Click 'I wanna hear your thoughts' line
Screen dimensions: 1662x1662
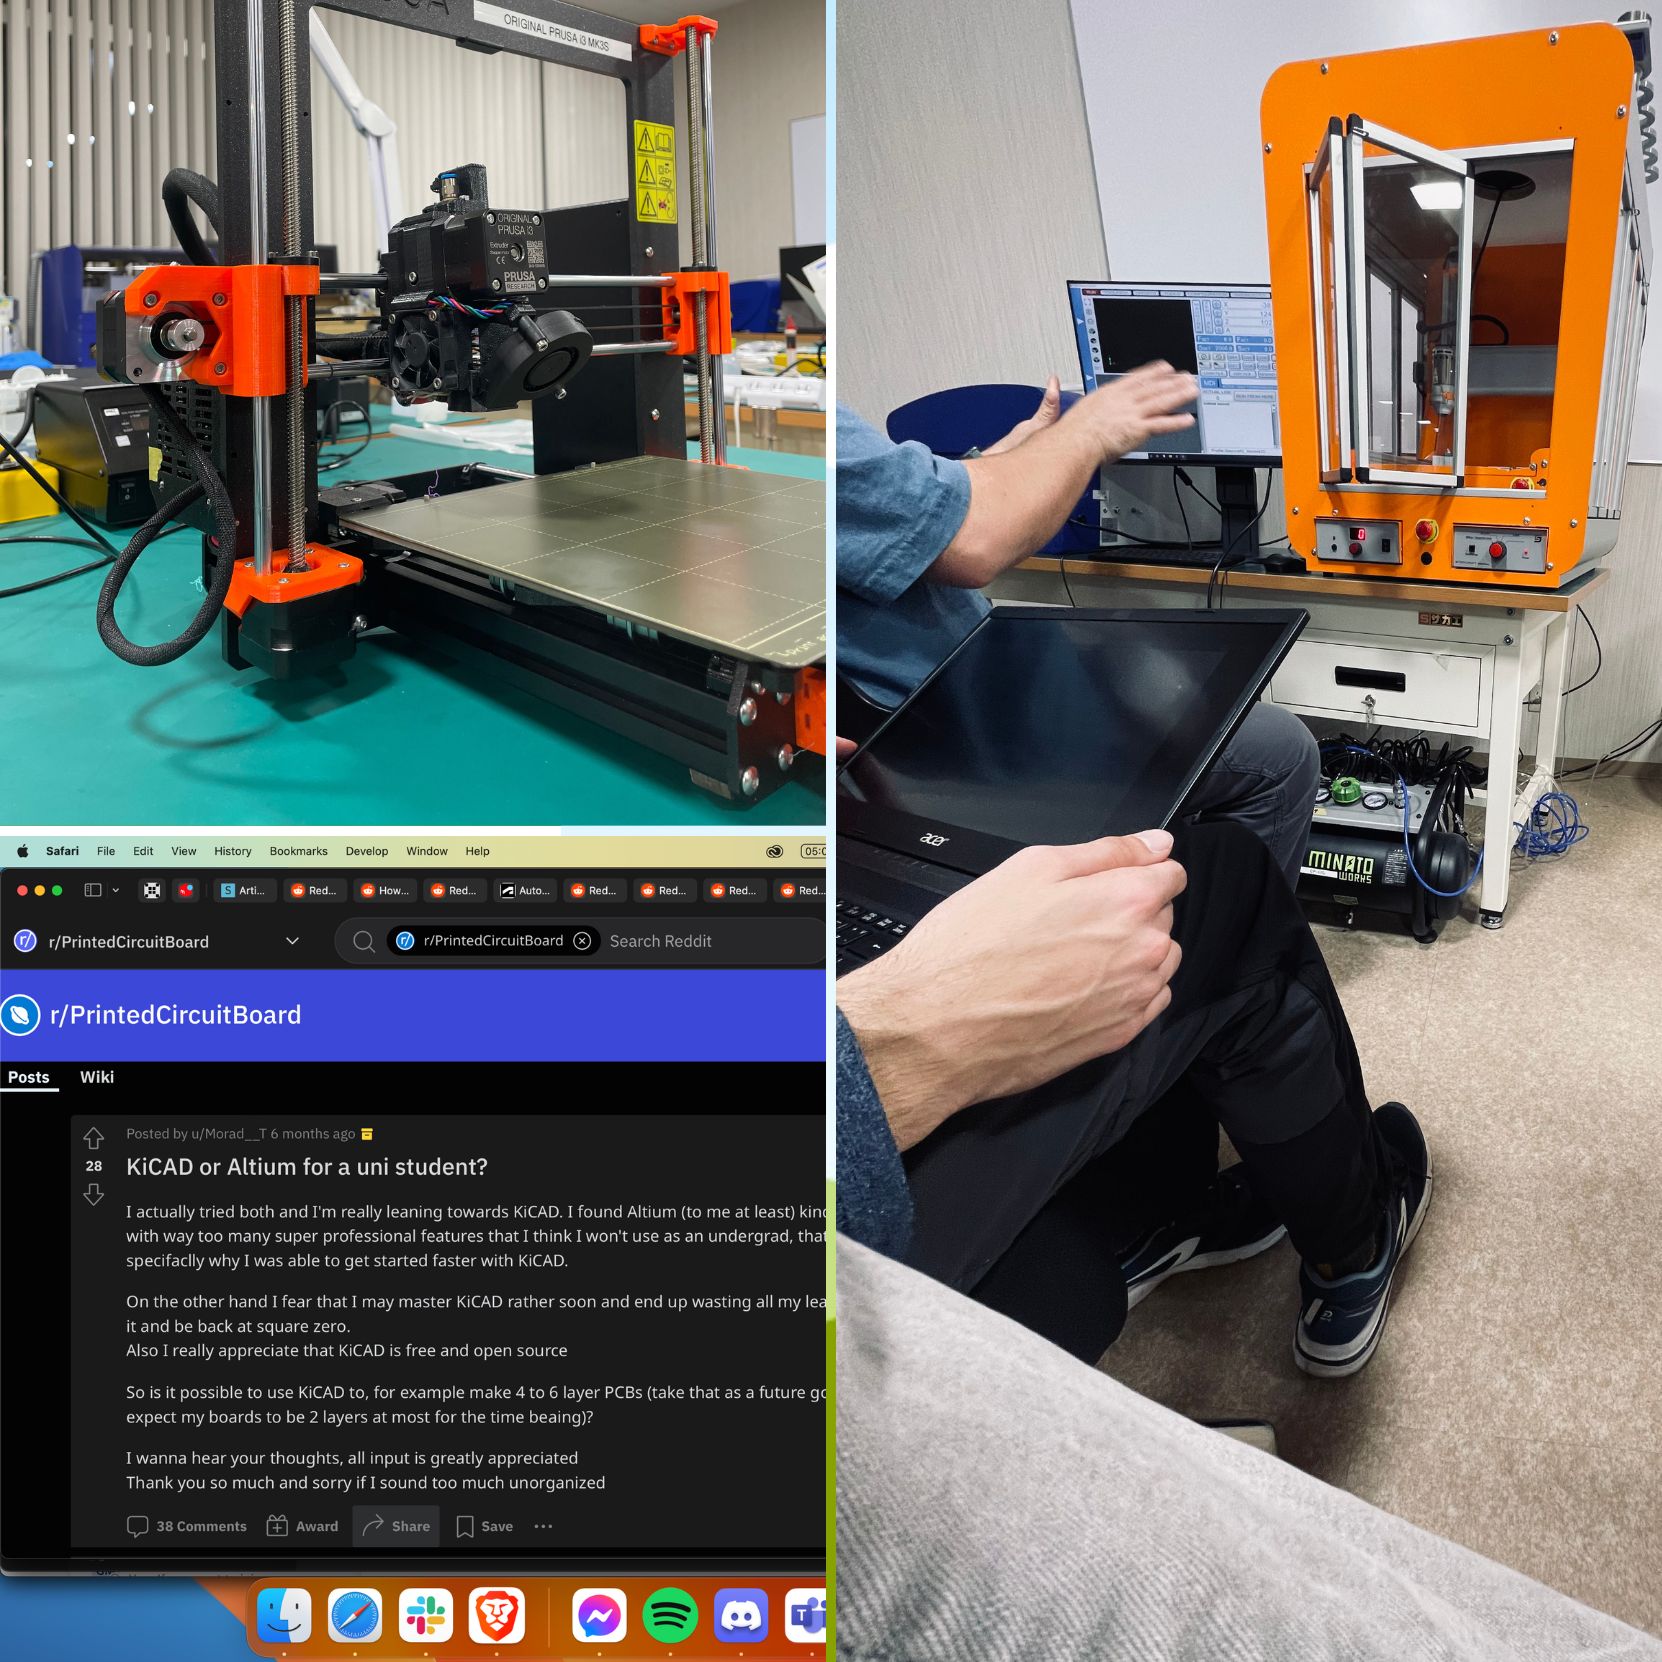[352, 1458]
